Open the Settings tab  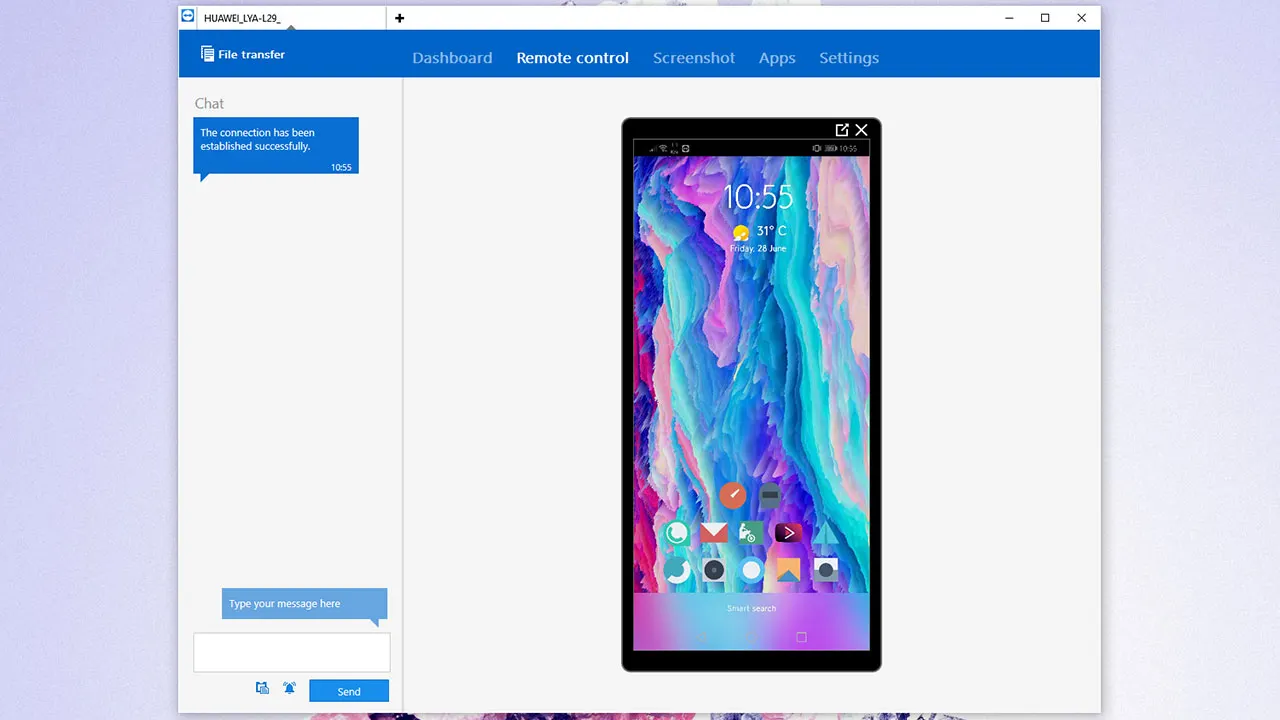click(849, 58)
